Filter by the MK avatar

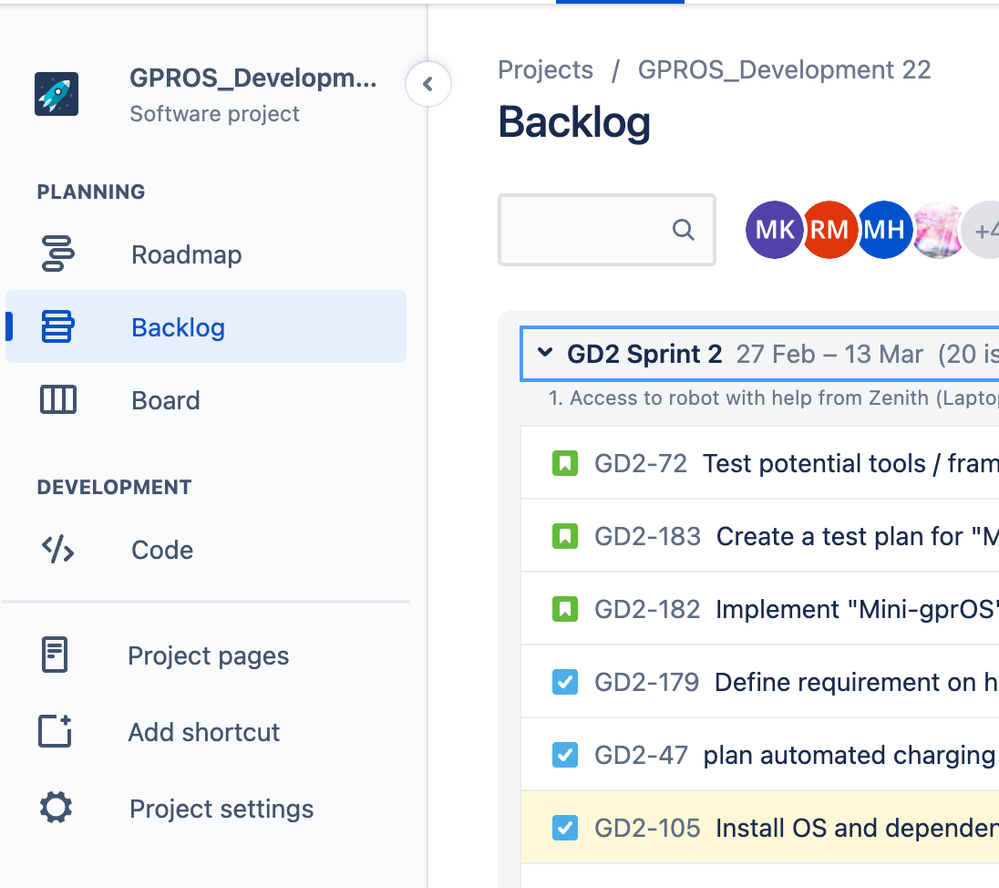tap(774, 229)
